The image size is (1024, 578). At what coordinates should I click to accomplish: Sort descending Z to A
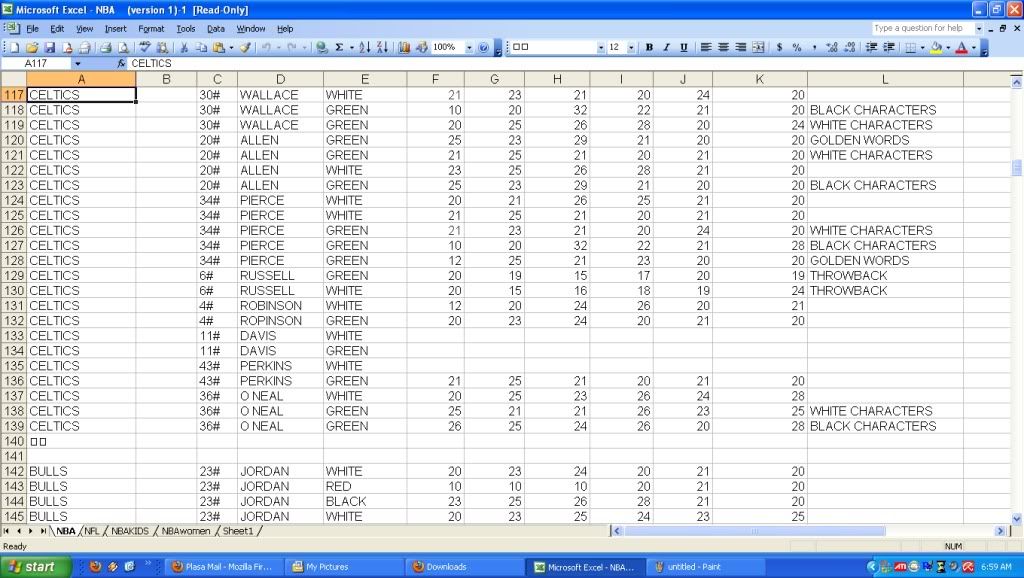[x=382, y=47]
